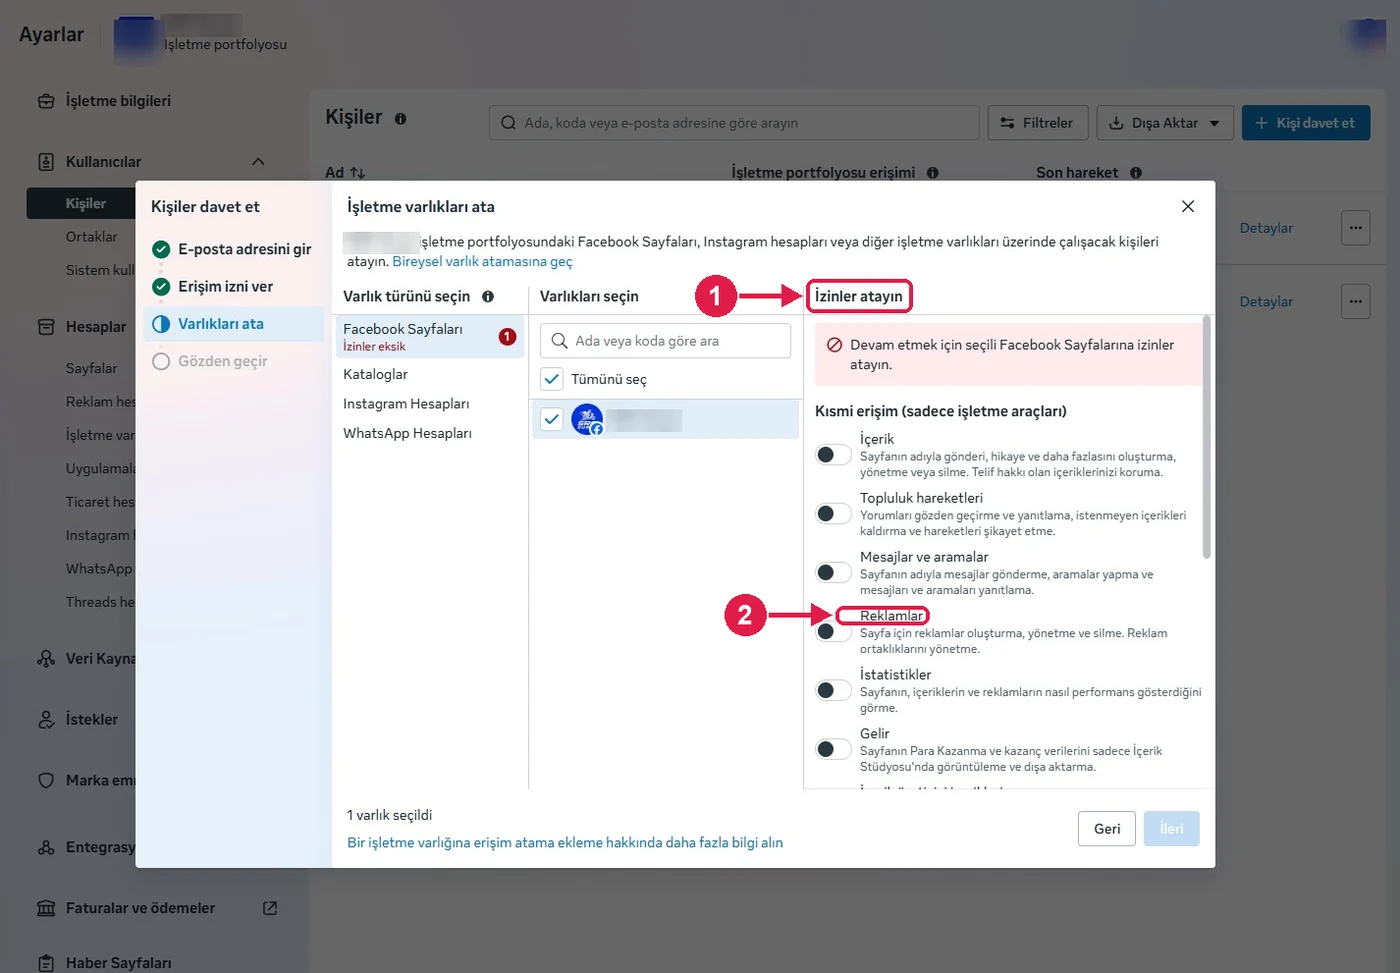Image resolution: width=1400 pixels, height=973 pixels.
Task: Open the Filtreler button
Action: pos(1037,123)
